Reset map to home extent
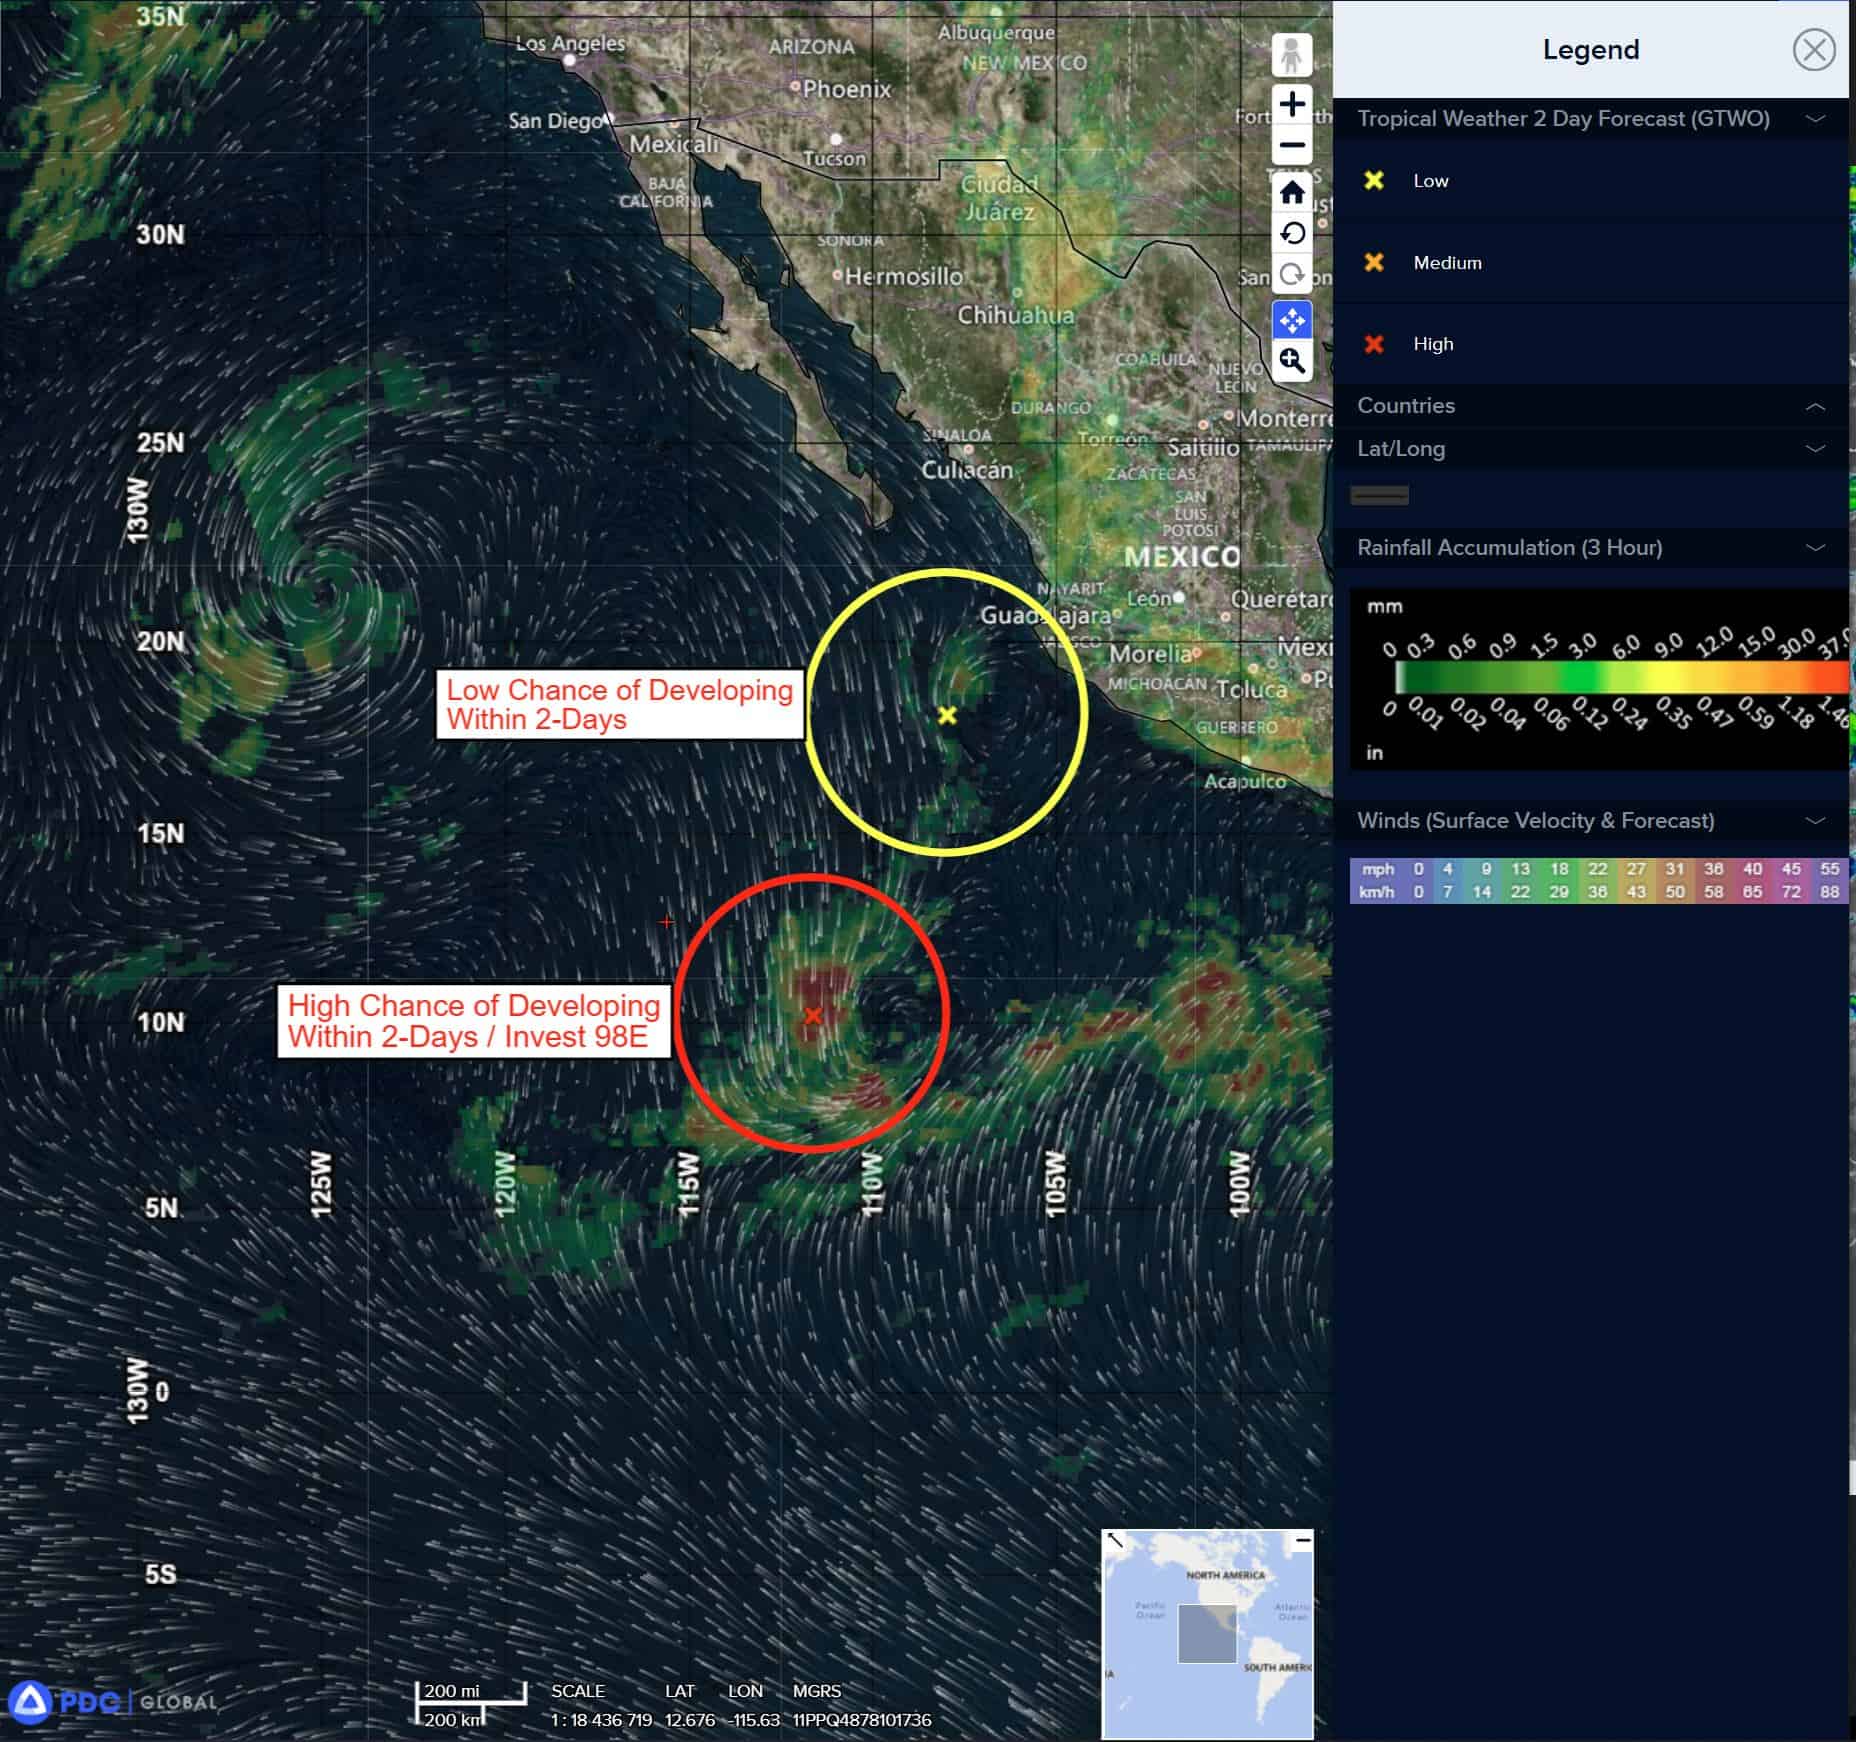 pos(1292,192)
